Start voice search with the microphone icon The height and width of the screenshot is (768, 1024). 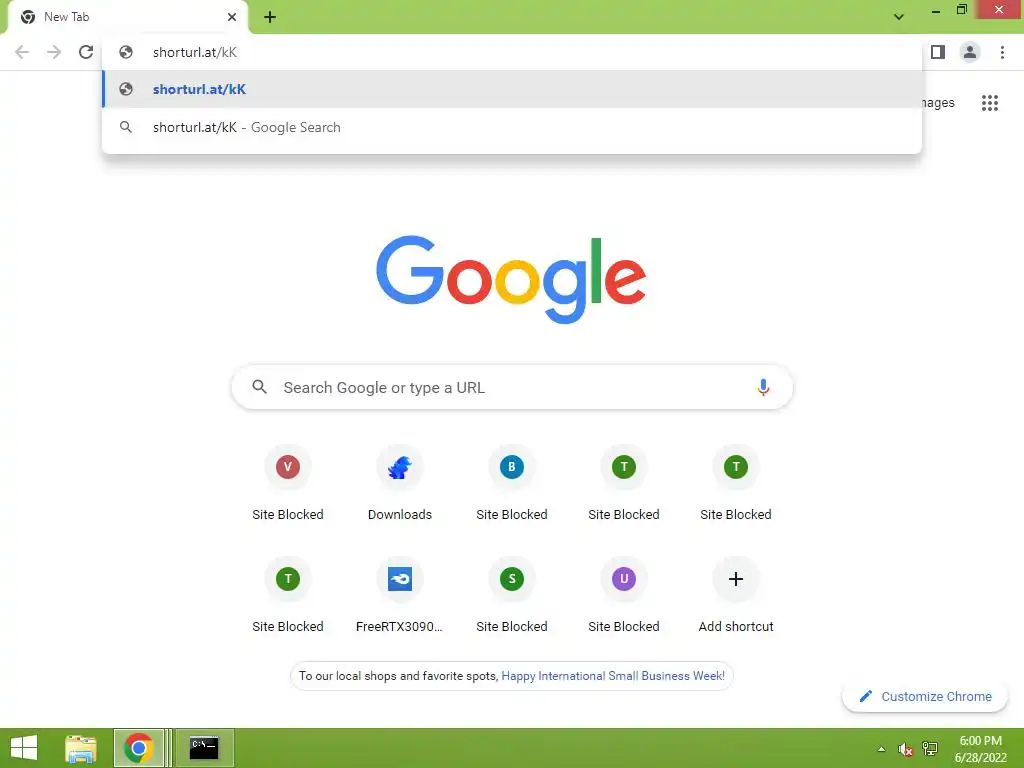pyautogui.click(x=763, y=387)
